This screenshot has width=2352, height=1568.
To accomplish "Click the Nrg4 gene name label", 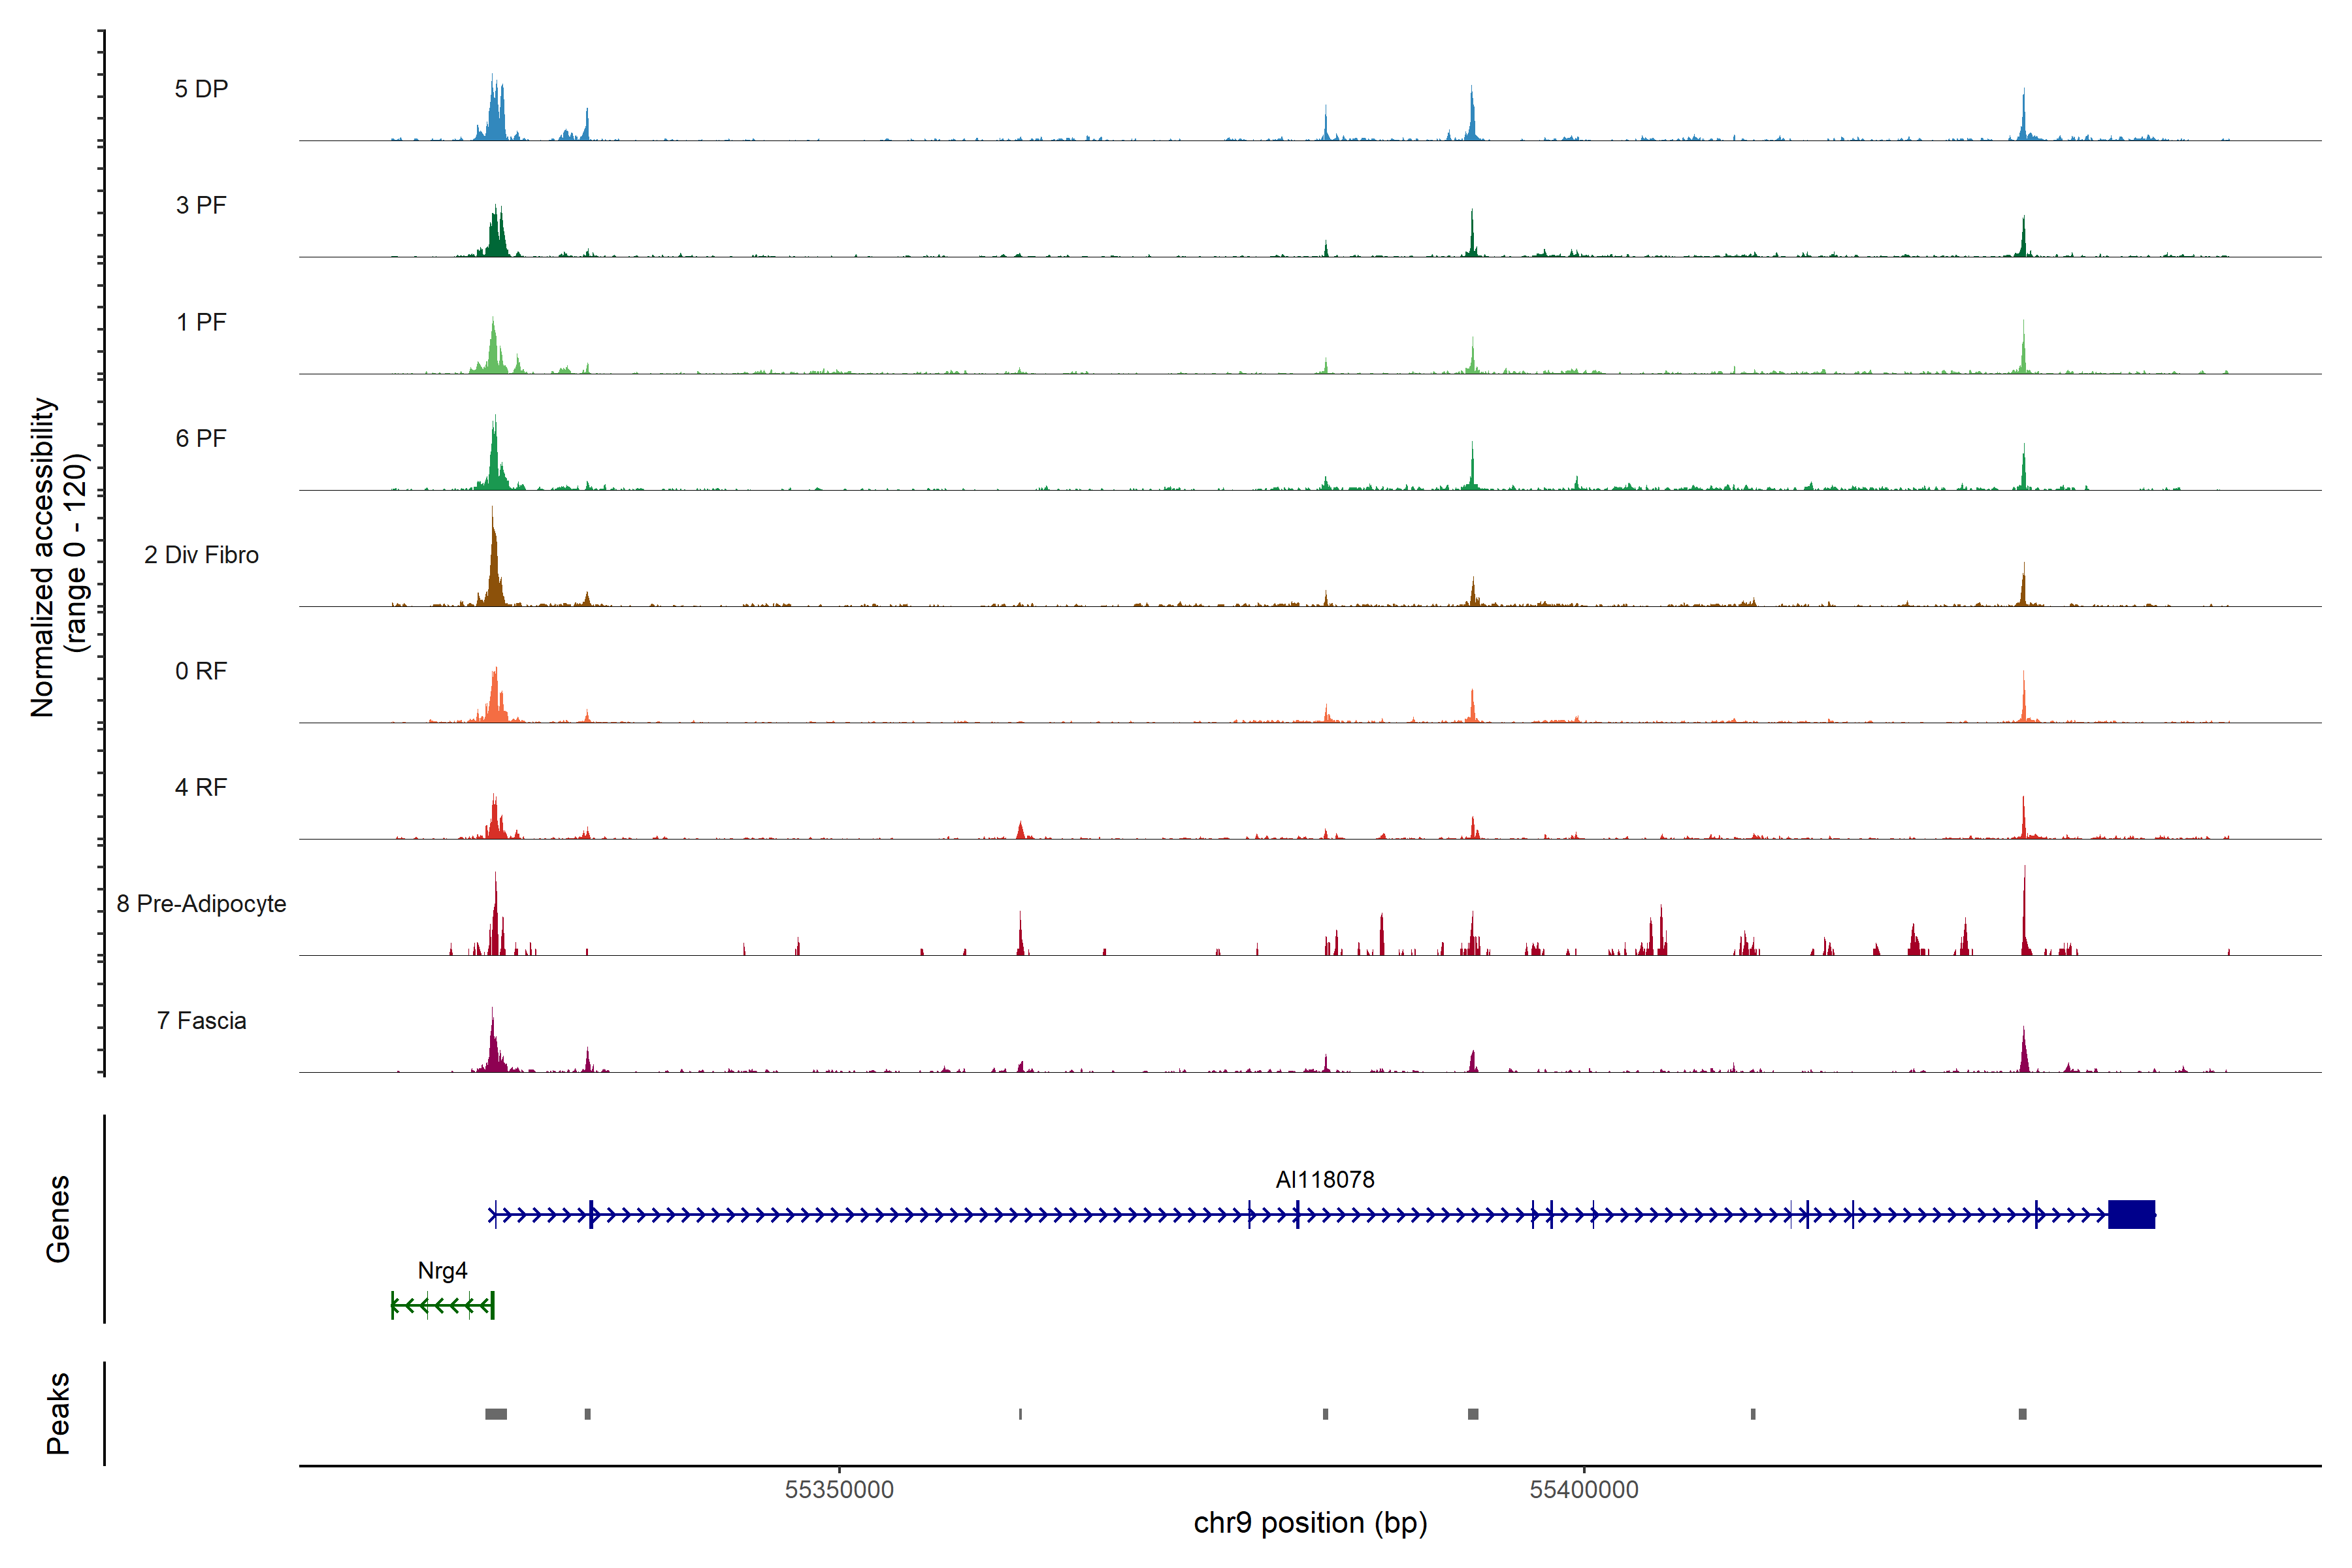I will click(442, 1271).
